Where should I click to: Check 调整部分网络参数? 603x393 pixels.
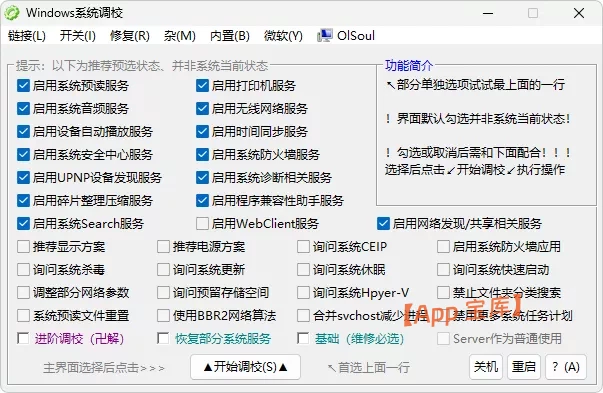[x=23, y=293]
